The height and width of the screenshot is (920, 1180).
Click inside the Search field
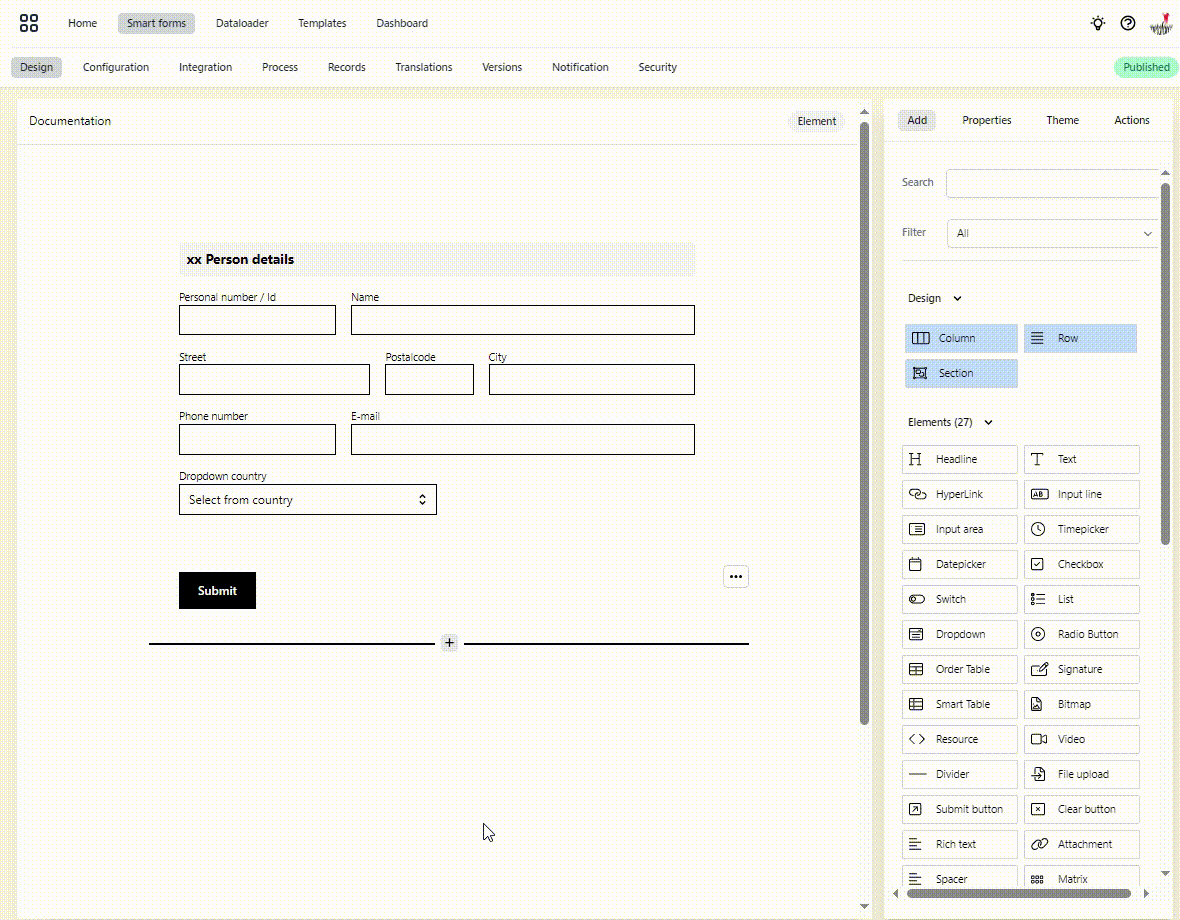pyautogui.click(x=1051, y=183)
